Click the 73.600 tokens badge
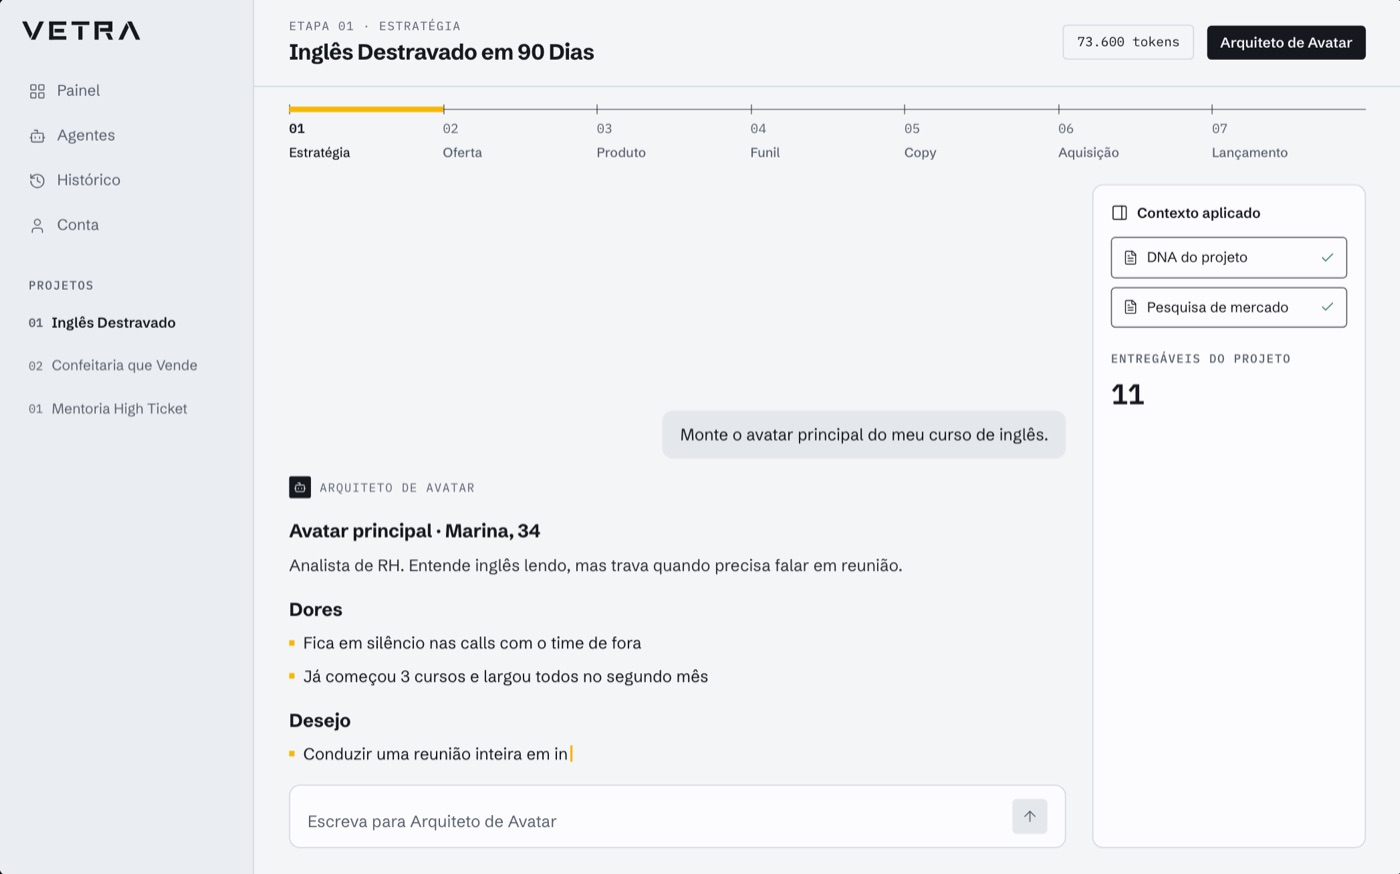Image resolution: width=1400 pixels, height=874 pixels. (1128, 43)
